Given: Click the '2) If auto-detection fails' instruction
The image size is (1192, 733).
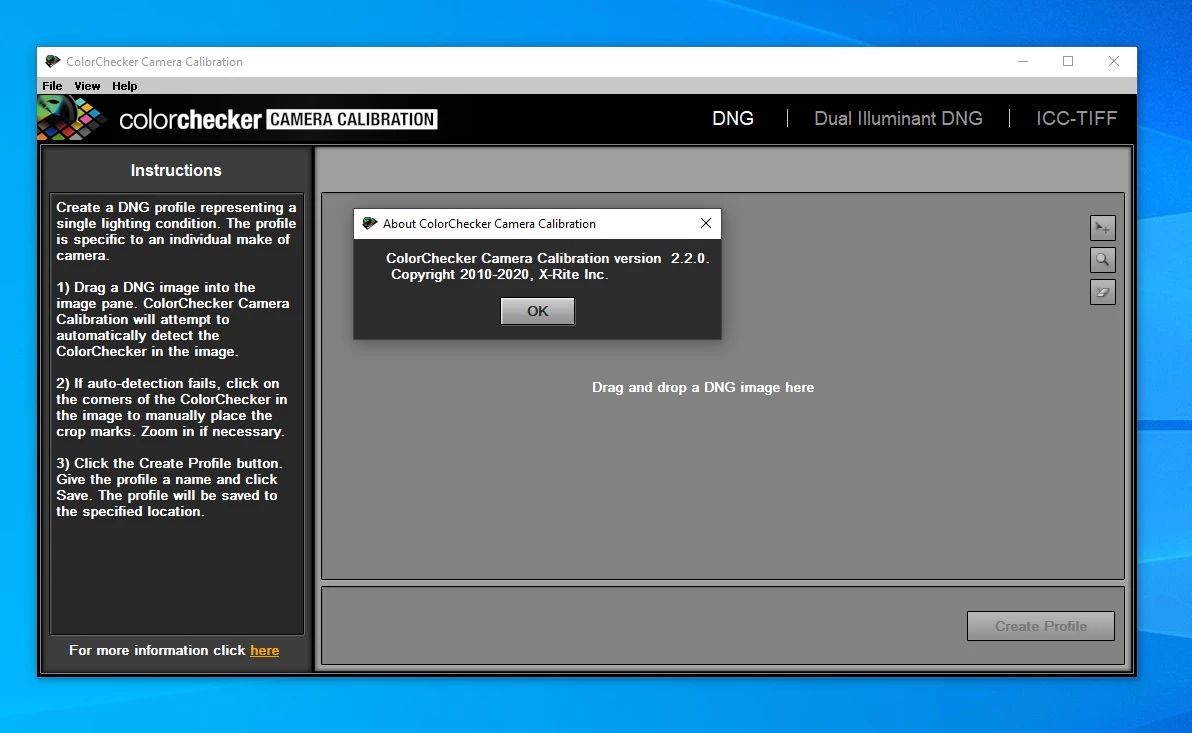Looking at the screenshot, I should pyautogui.click(x=172, y=408).
